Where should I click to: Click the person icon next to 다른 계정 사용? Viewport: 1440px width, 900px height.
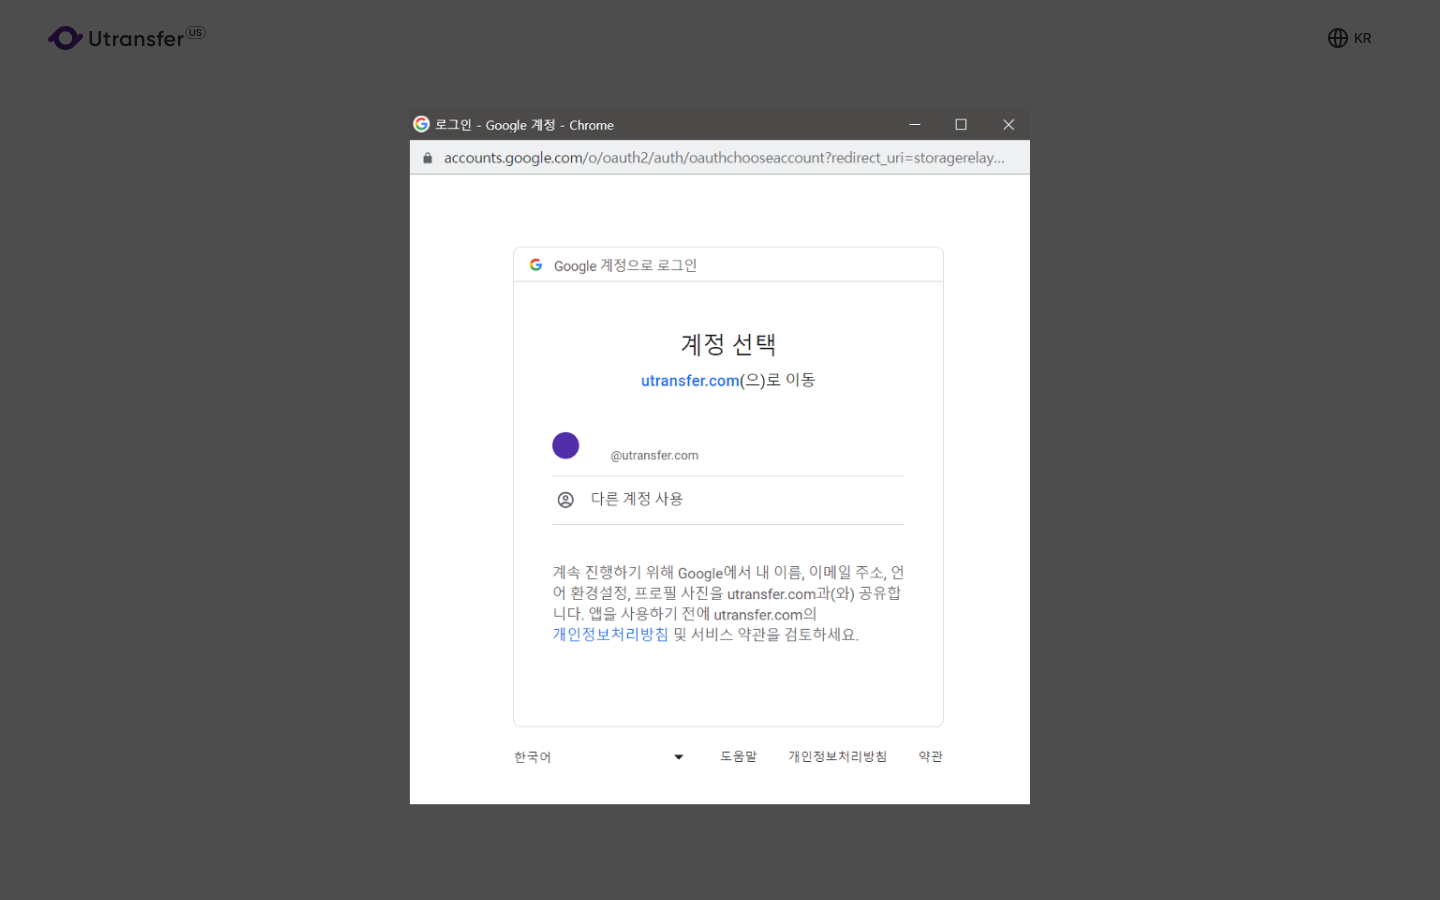point(566,499)
